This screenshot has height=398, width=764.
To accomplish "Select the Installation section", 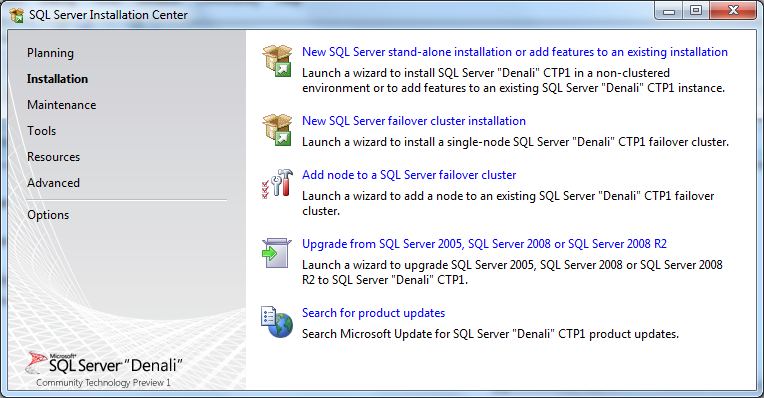I will (57, 79).
